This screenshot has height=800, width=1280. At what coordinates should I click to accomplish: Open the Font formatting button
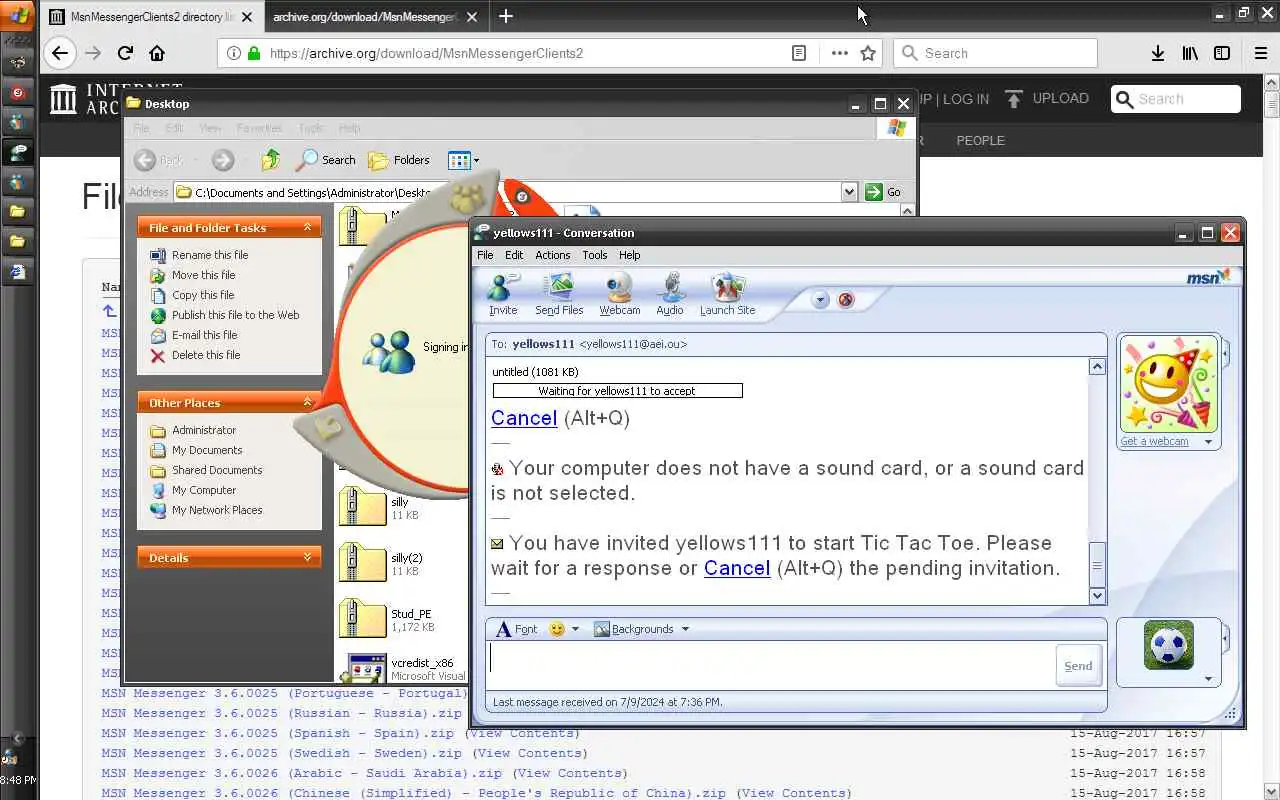516,629
